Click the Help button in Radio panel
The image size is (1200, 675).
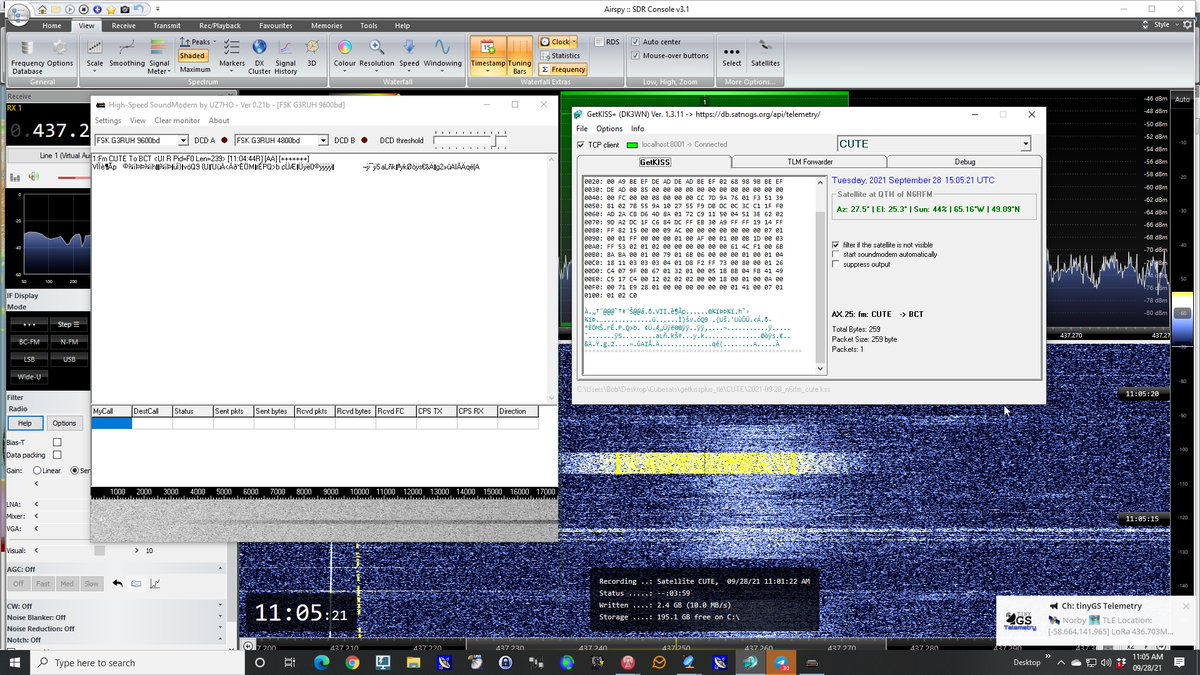[25, 423]
